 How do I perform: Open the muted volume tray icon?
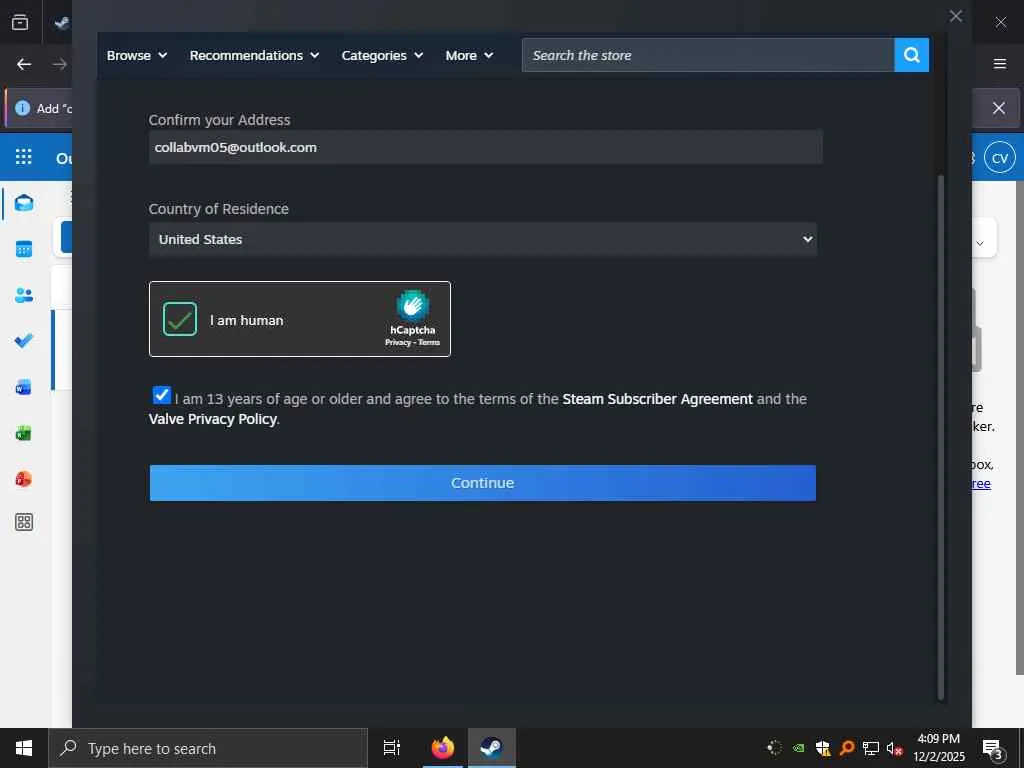coord(894,748)
